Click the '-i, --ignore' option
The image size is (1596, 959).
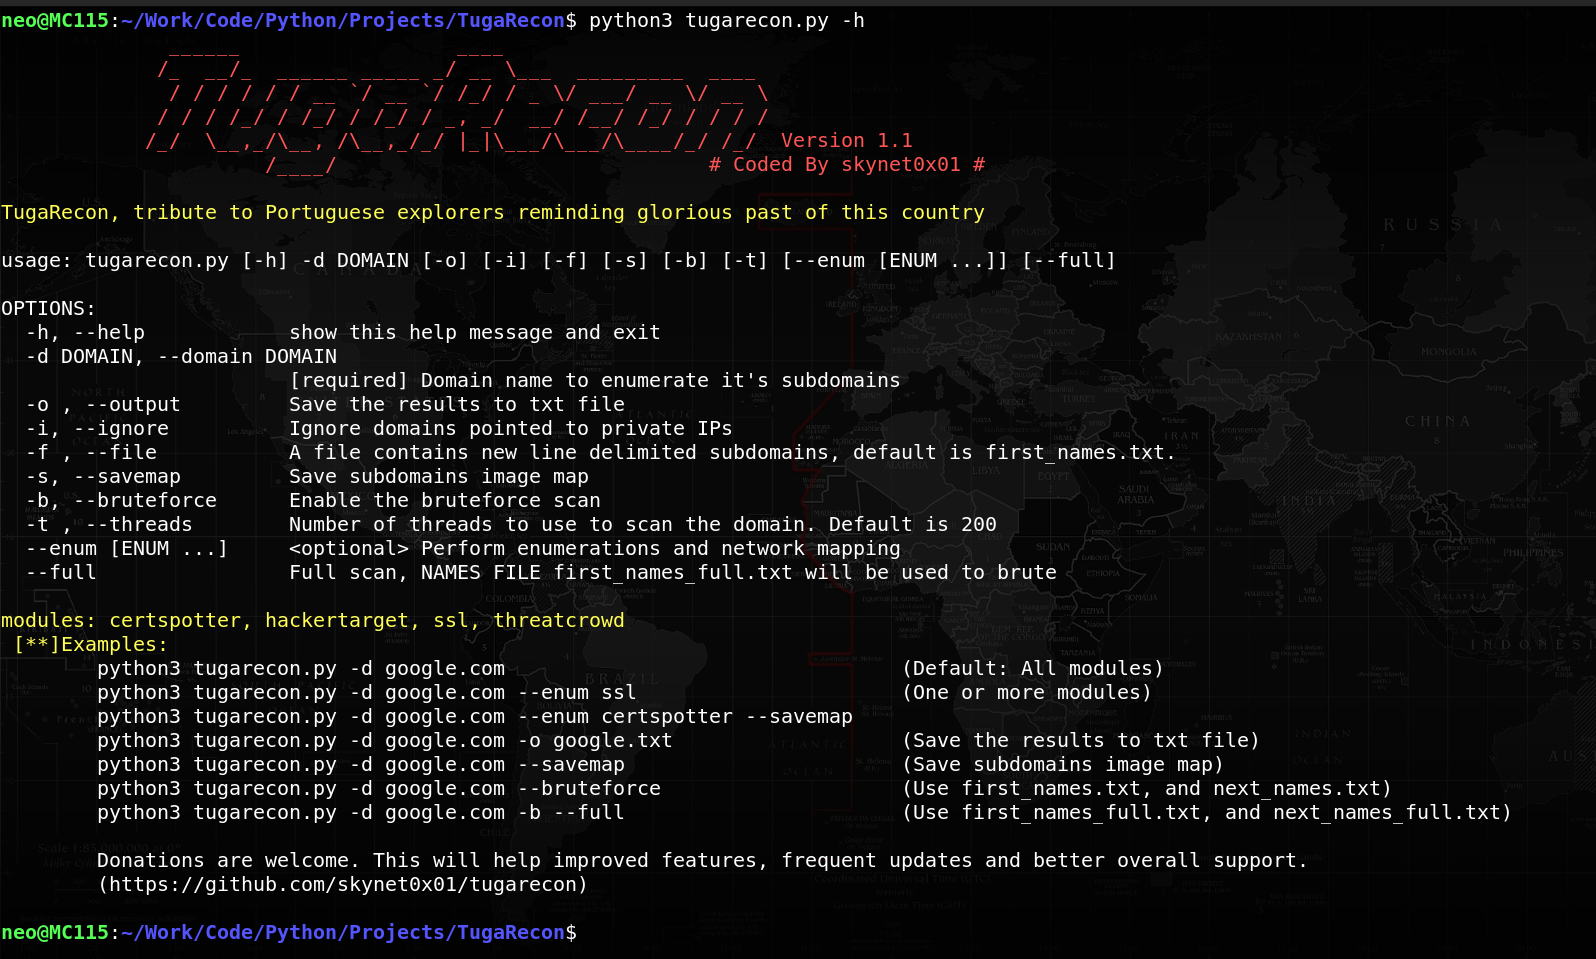click(x=97, y=428)
